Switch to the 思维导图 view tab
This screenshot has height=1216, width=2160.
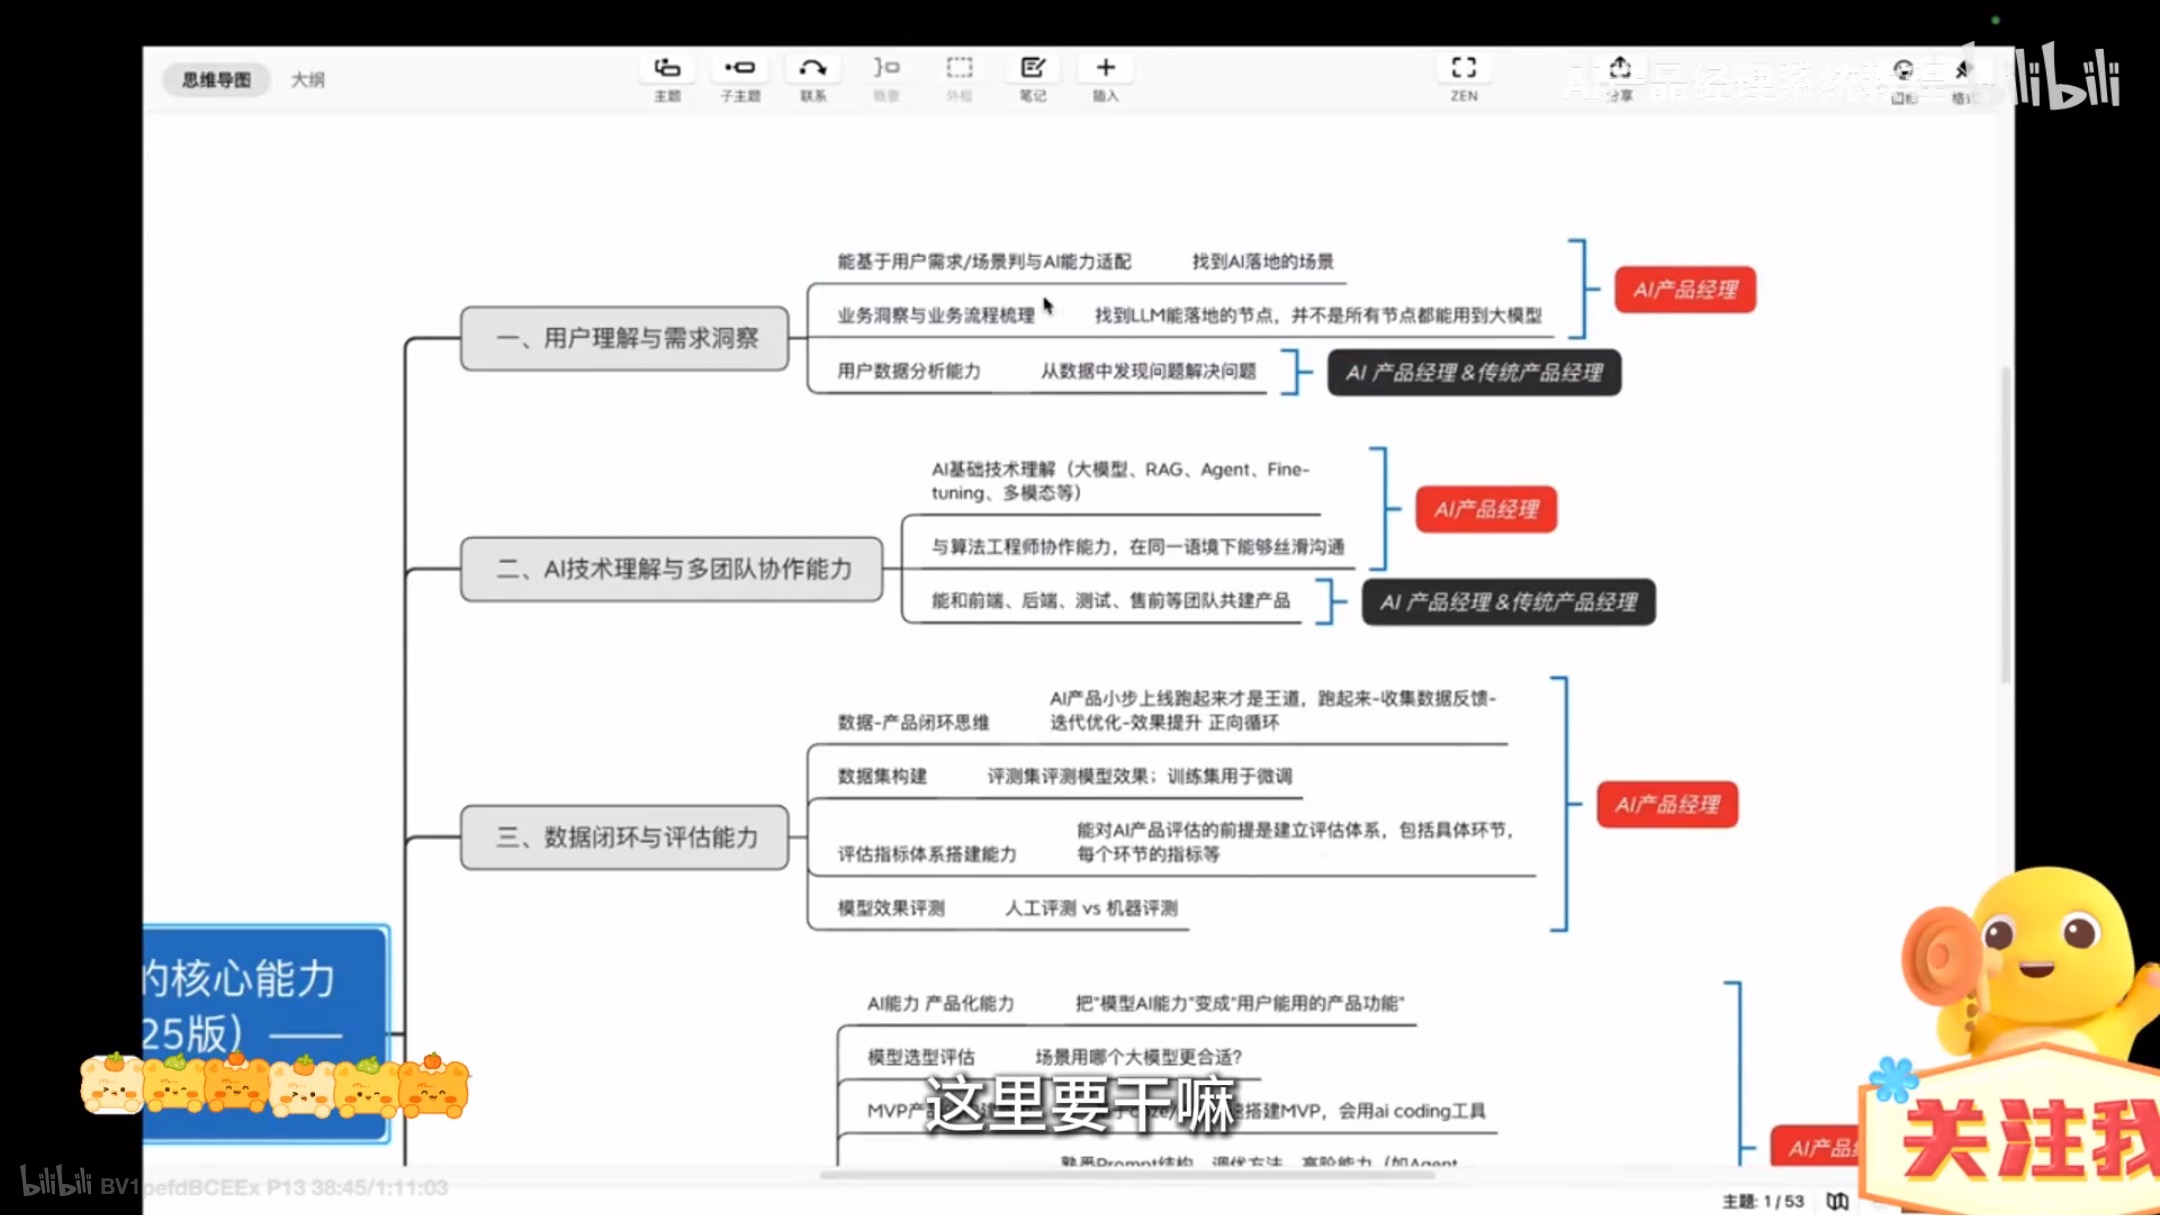click(x=216, y=80)
